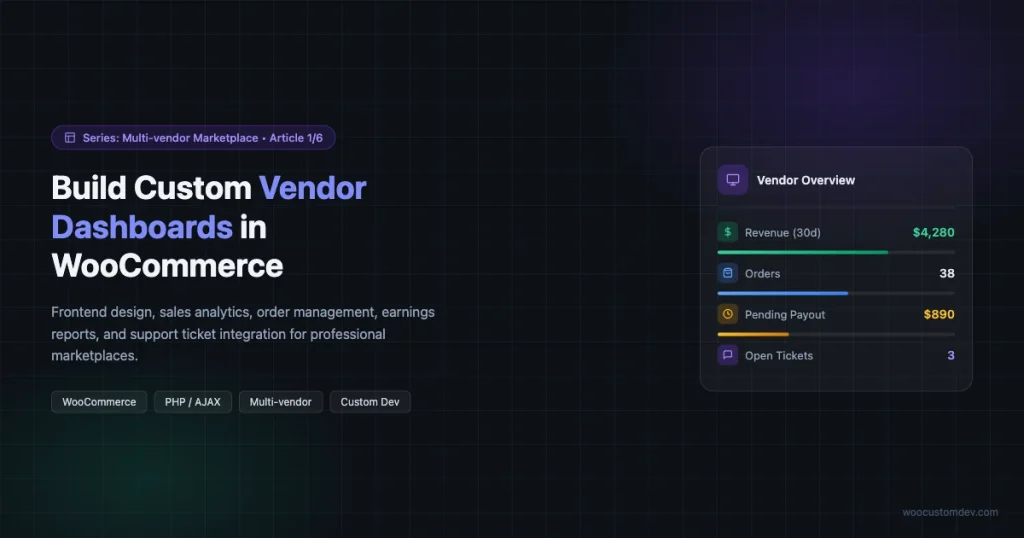Image resolution: width=1024 pixels, height=538 pixels.
Task: Click the Build Custom Vendor Dashboards headline
Action: coord(209,227)
